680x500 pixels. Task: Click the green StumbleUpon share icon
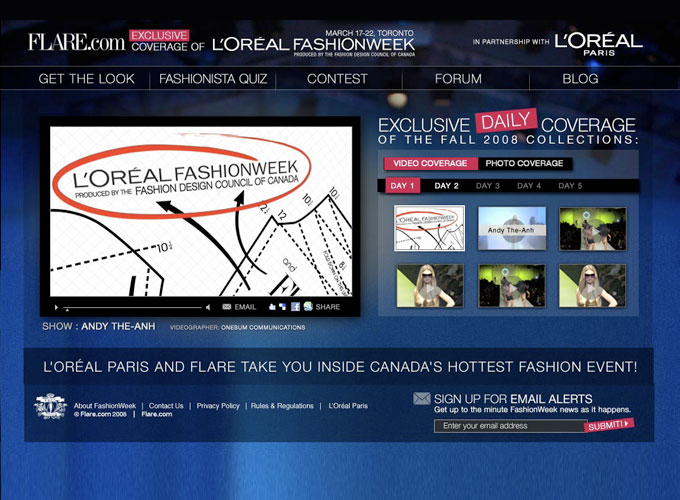tap(307, 307)
